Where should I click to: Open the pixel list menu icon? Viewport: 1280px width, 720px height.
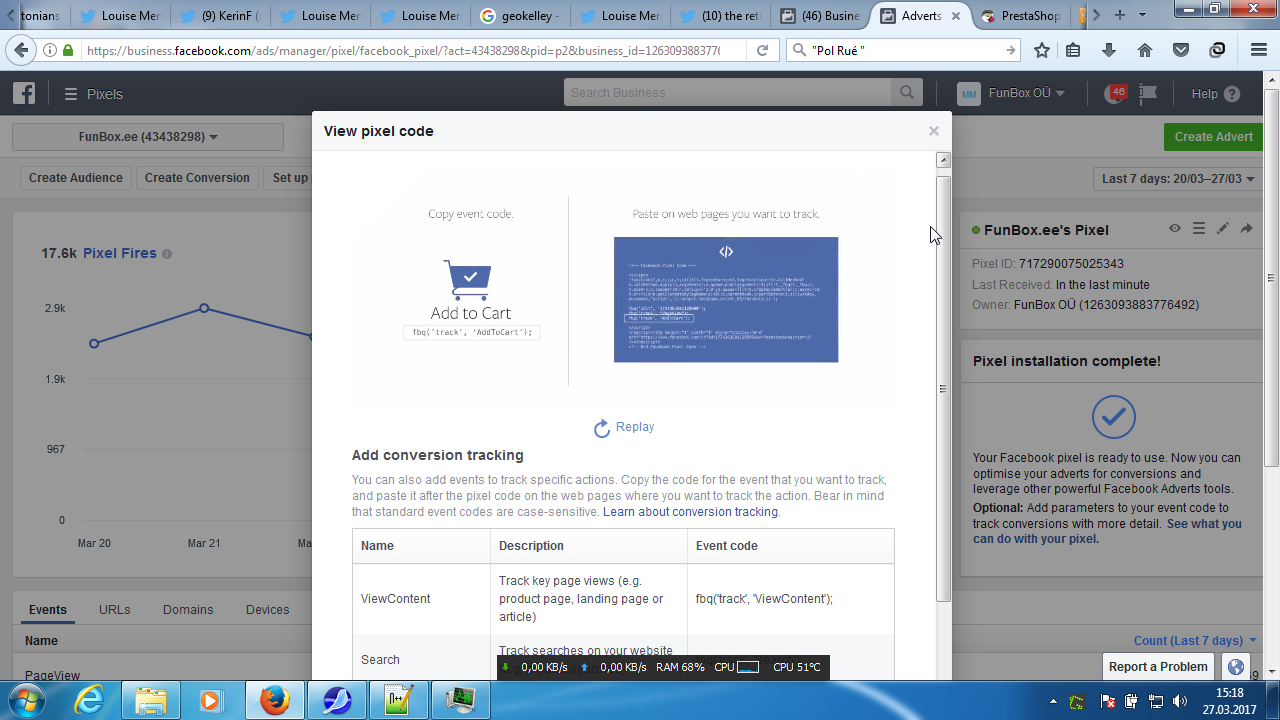coord(1199,229)
